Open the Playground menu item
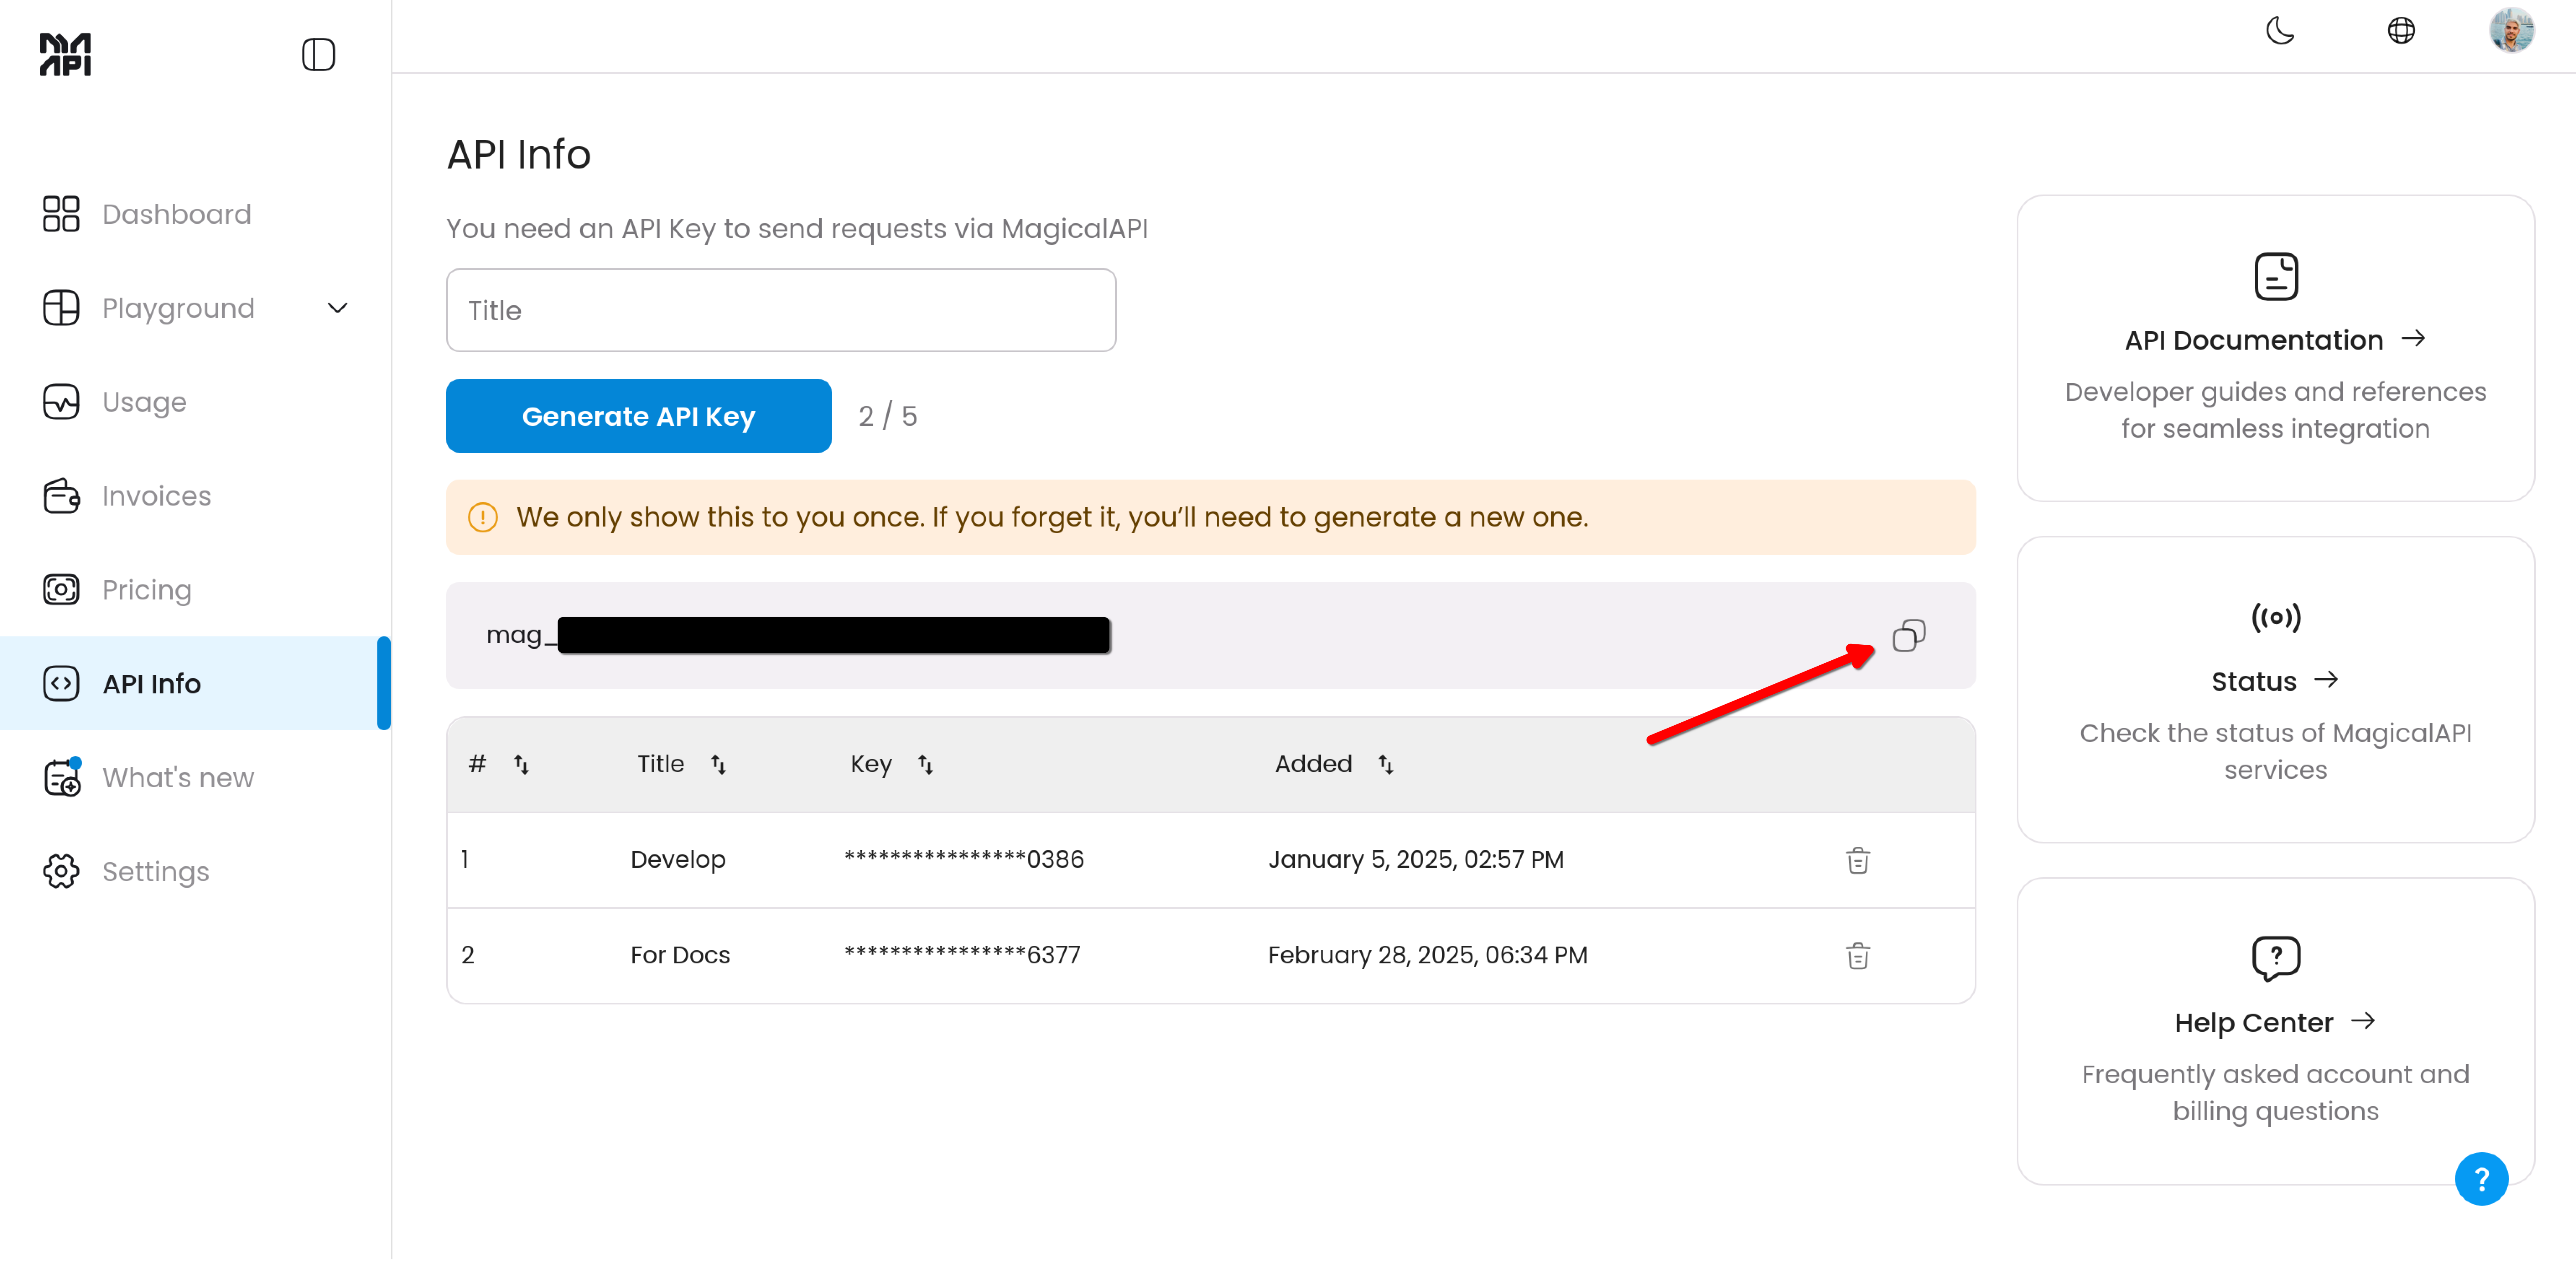2576x1261 pixels. coord(178,308)
